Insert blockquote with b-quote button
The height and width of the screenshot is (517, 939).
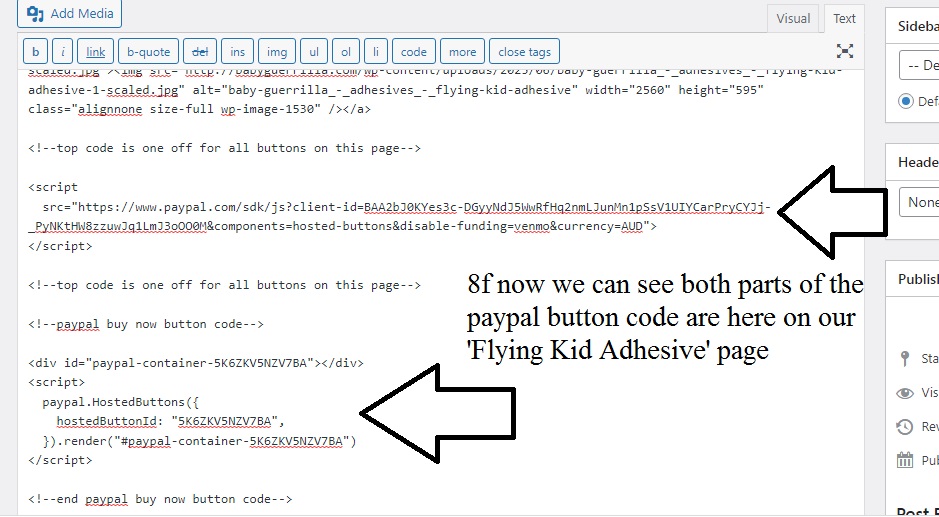tap(149, 52)
